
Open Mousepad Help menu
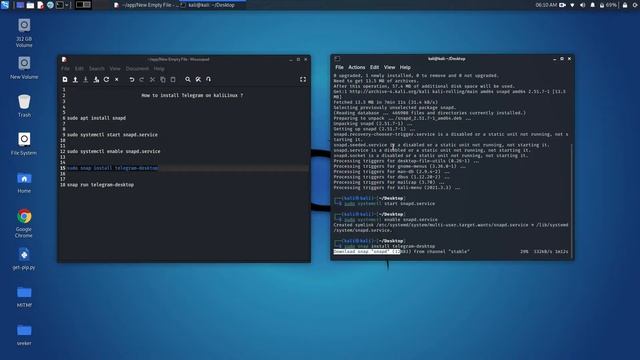pyautogui.click(x=159, y=69)
